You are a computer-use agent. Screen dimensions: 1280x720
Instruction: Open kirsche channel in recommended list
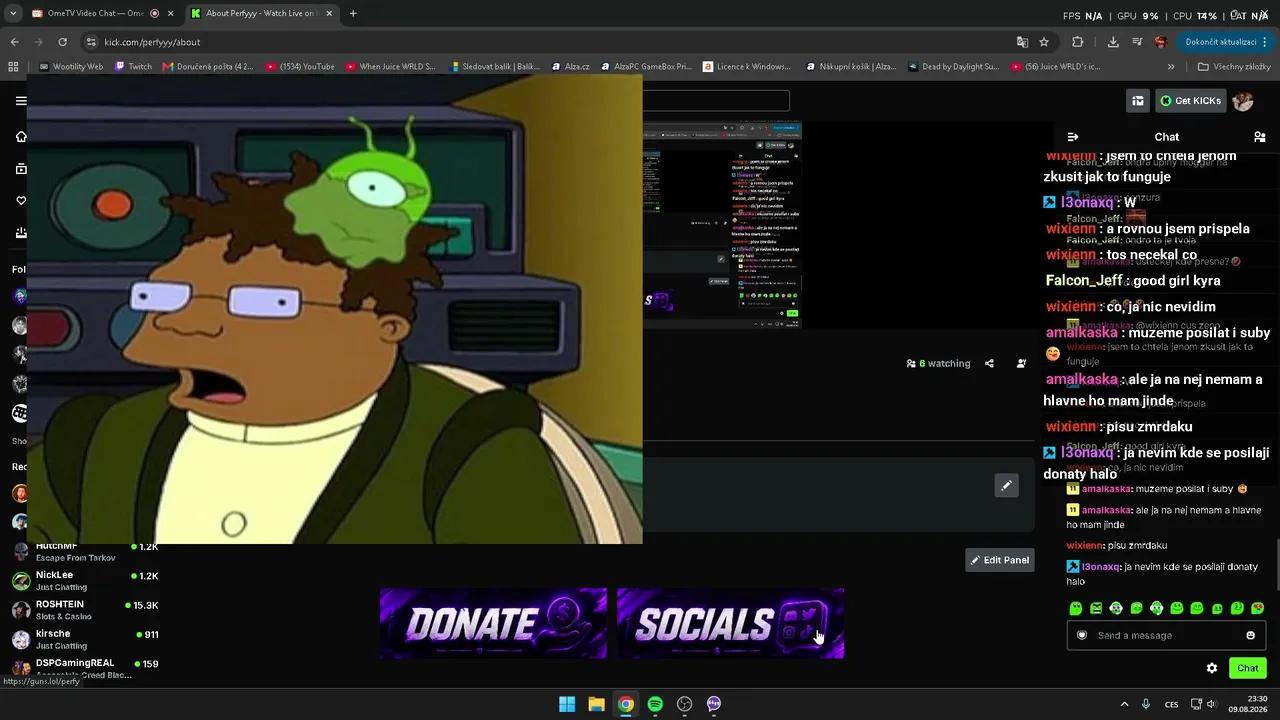(x=85, y=639)
